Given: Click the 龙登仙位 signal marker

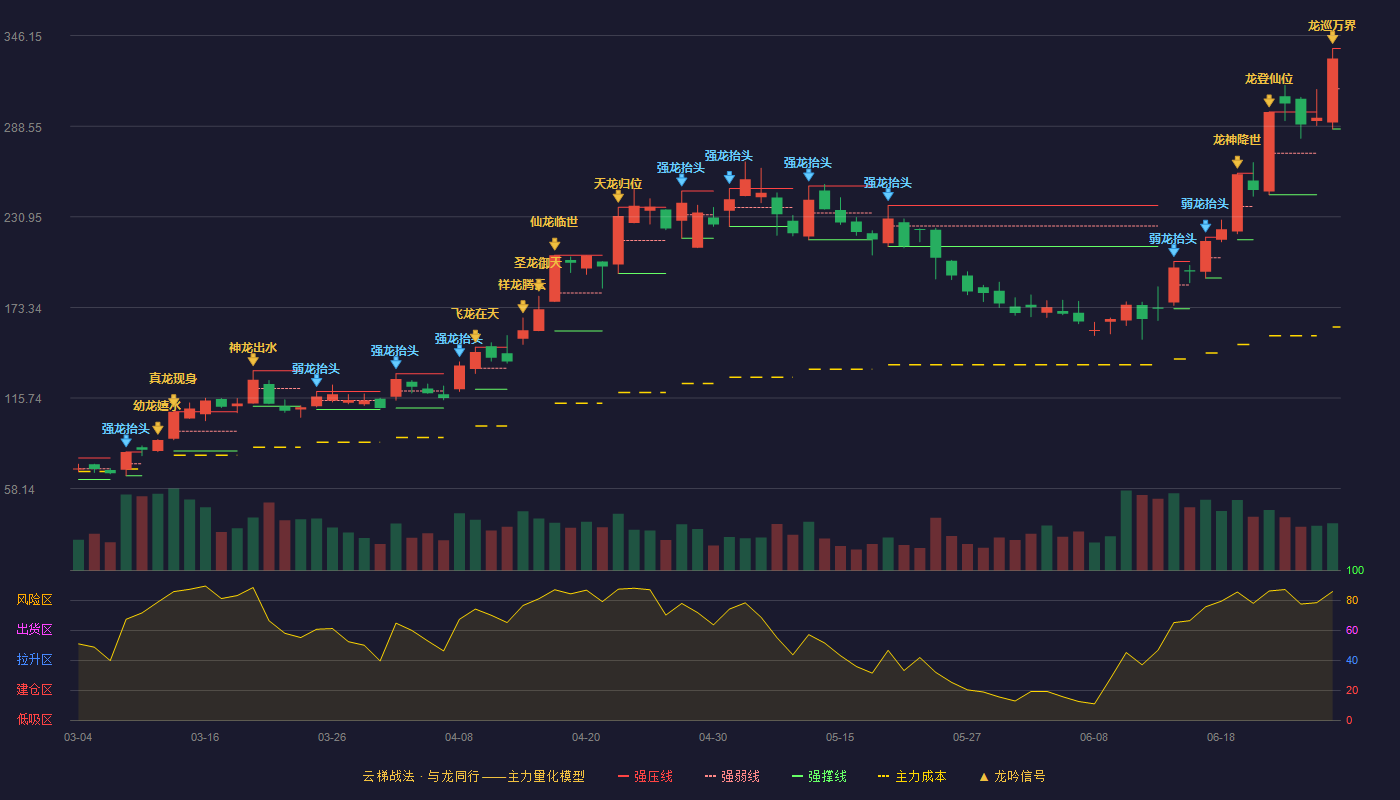Looking at the screenshot, I should [1269, 101].
